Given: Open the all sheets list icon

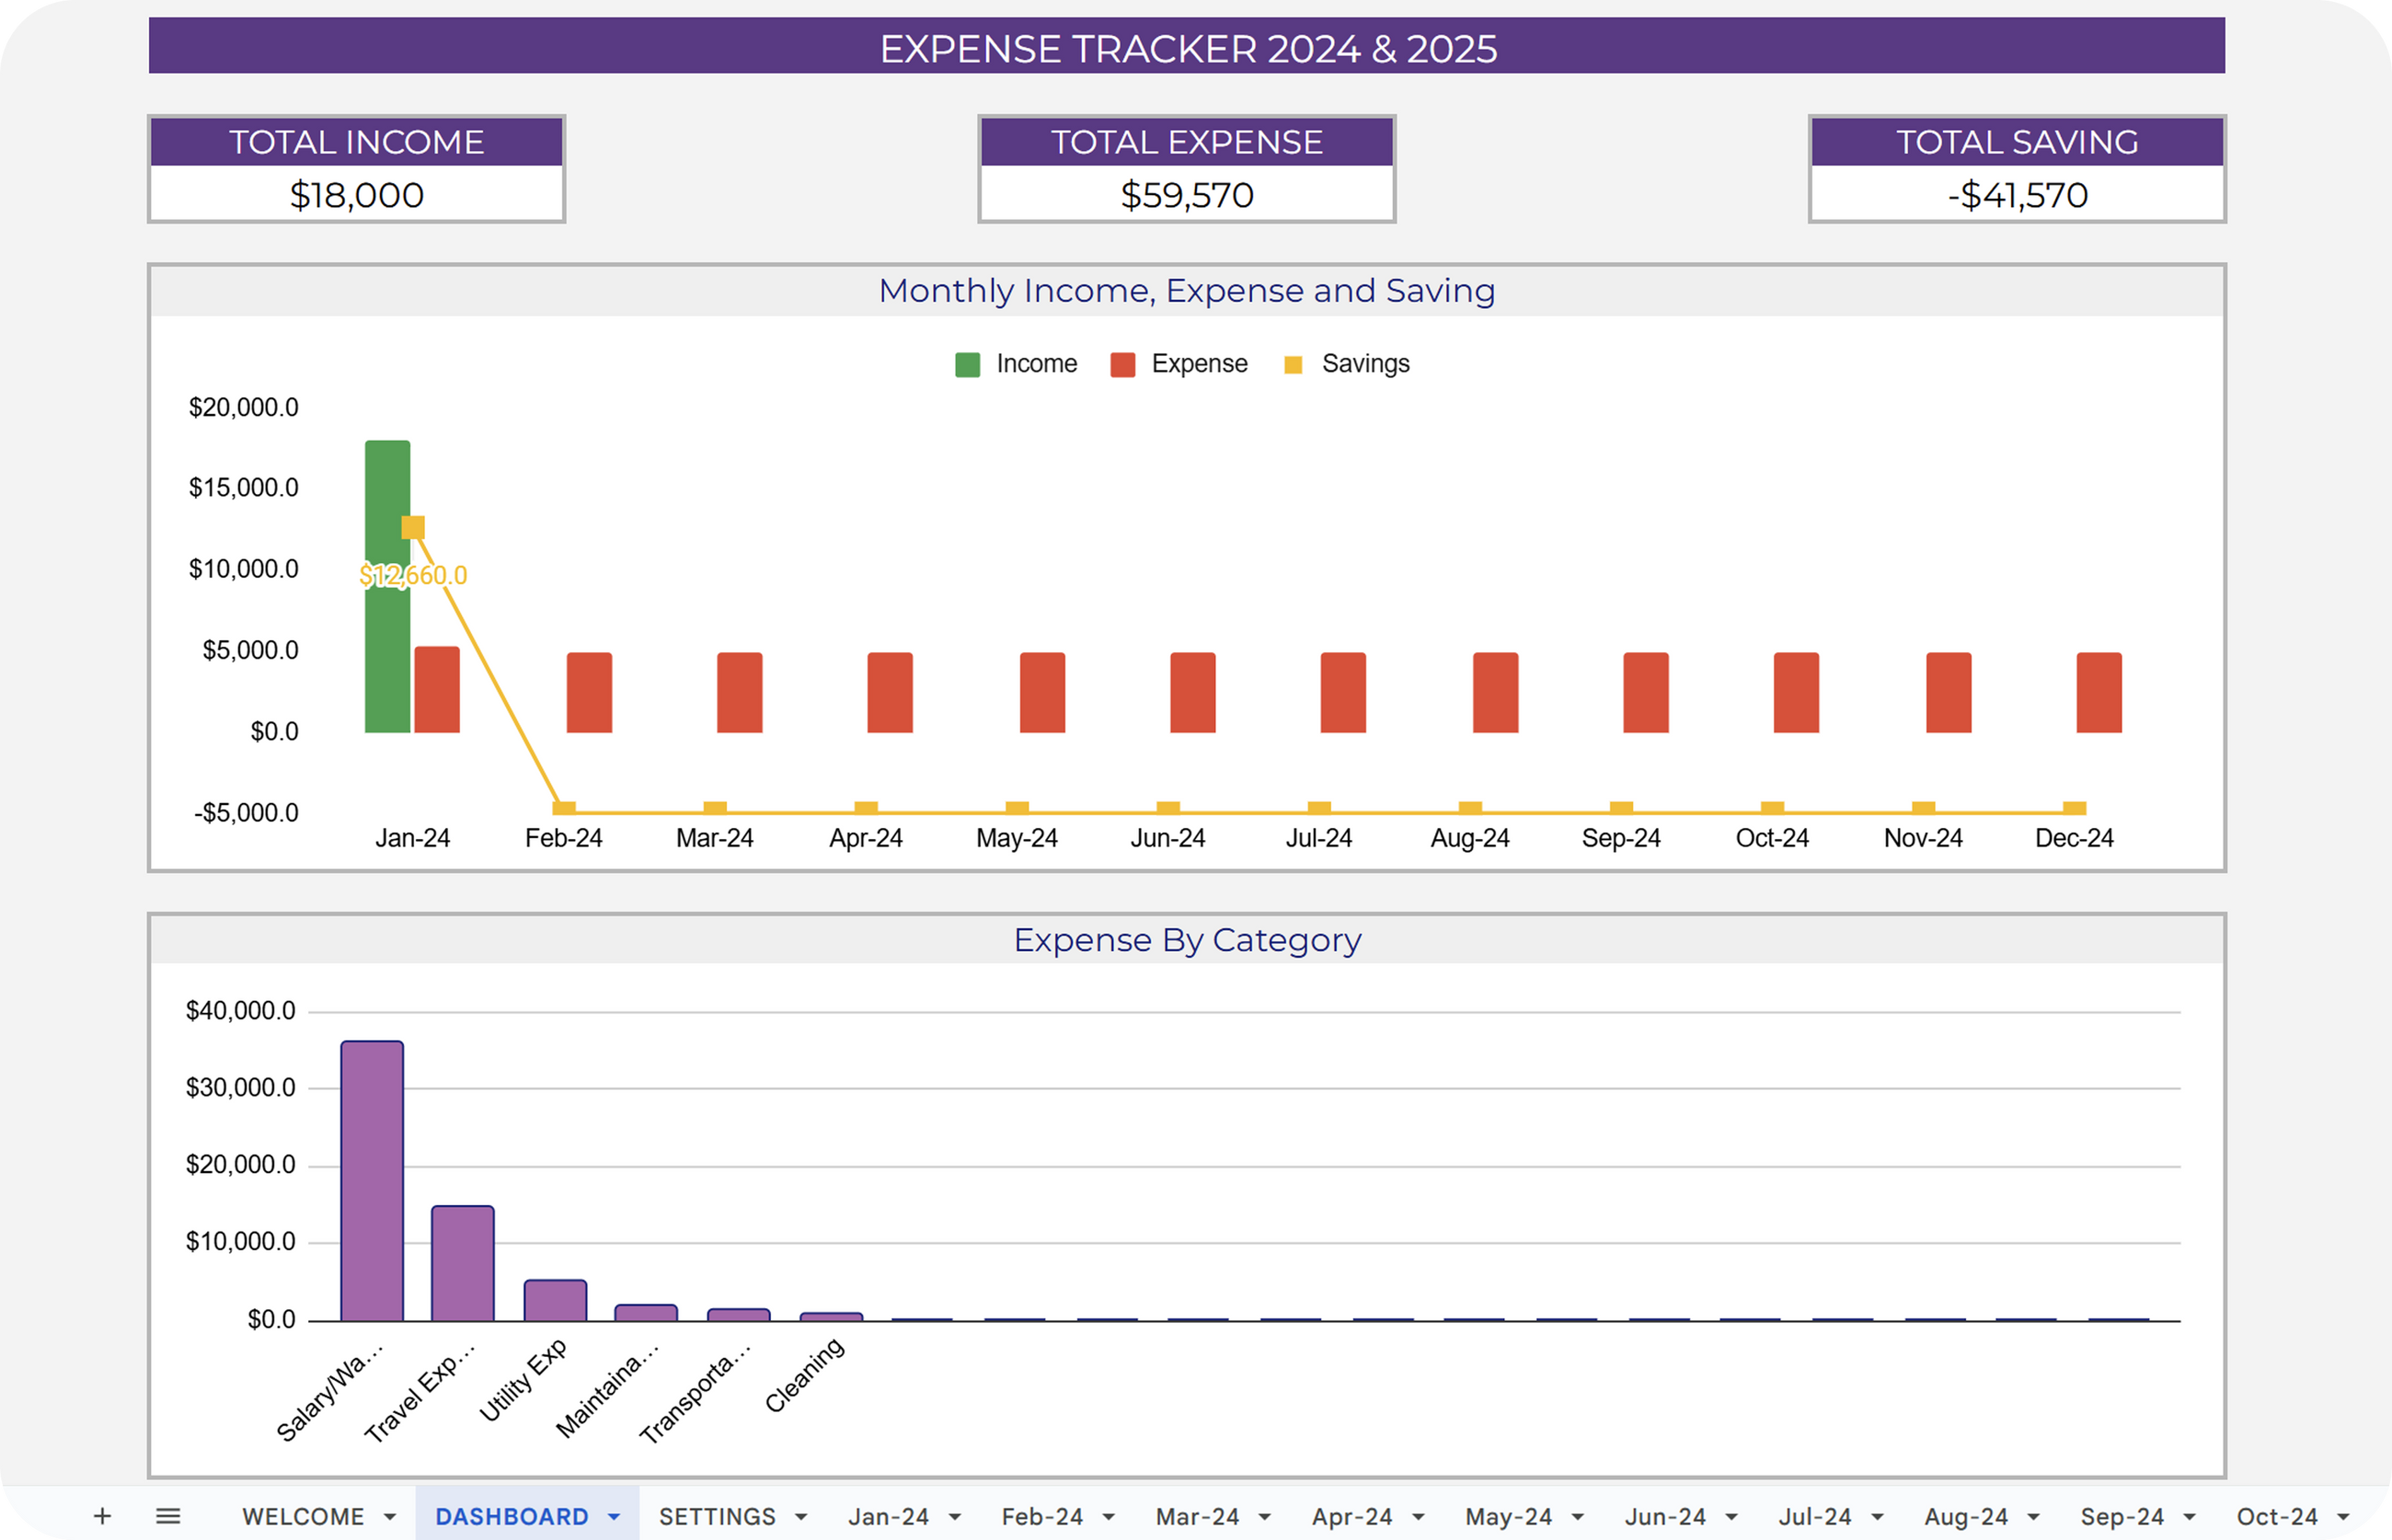Looking at the screenshot, I should click(x=168, y=1516).
